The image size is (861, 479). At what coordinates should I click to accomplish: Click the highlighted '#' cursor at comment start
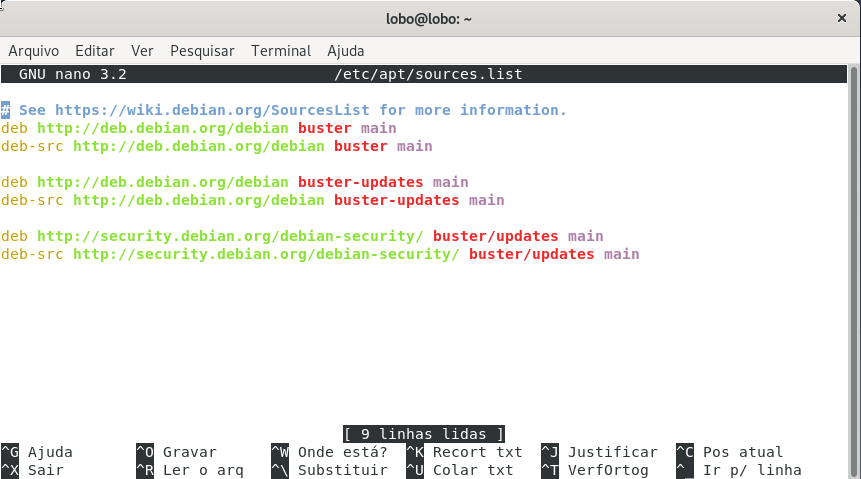point(5,110)
